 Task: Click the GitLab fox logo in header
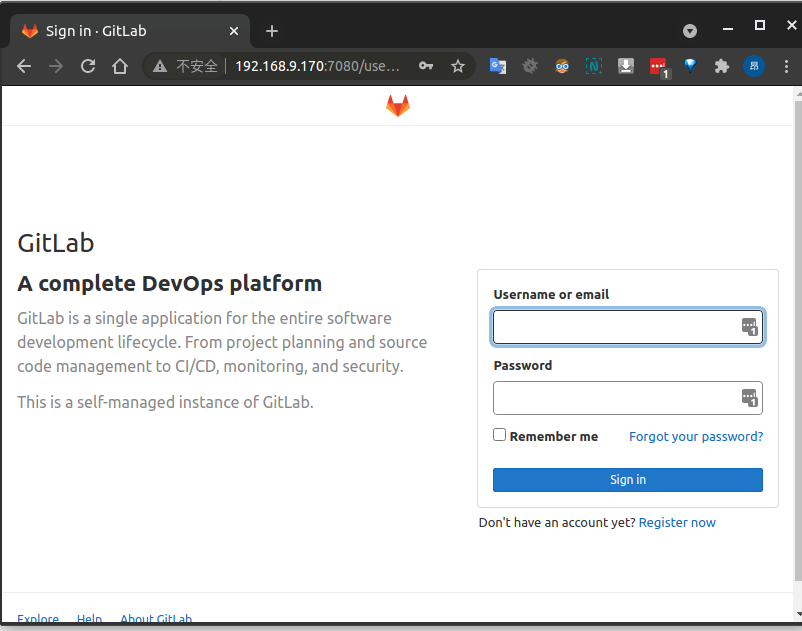click(x=398, y=106)
